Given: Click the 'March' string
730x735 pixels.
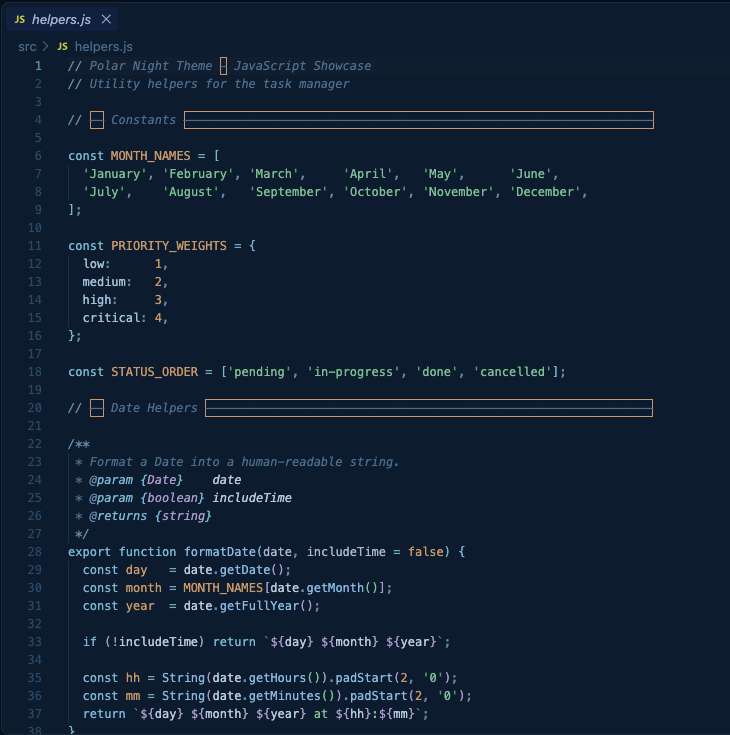Looking at the screenshot, I should point(274,174).
